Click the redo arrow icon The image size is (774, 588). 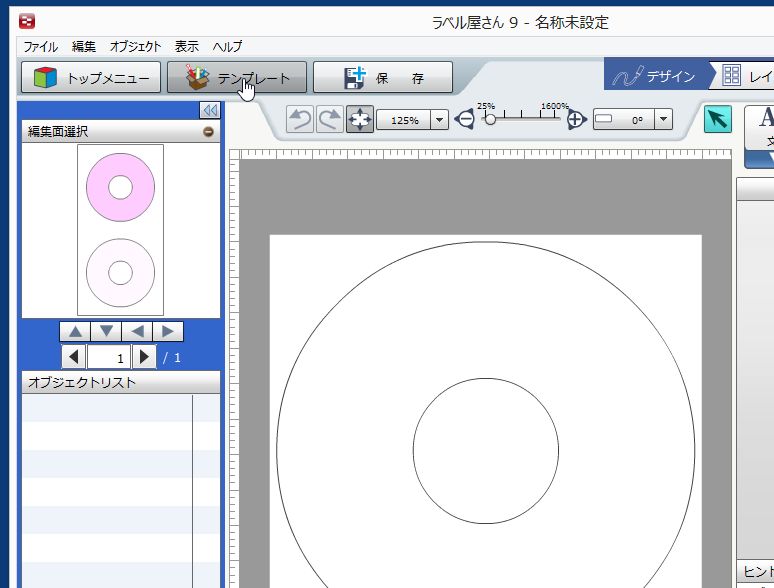click(x=330, y=119)
